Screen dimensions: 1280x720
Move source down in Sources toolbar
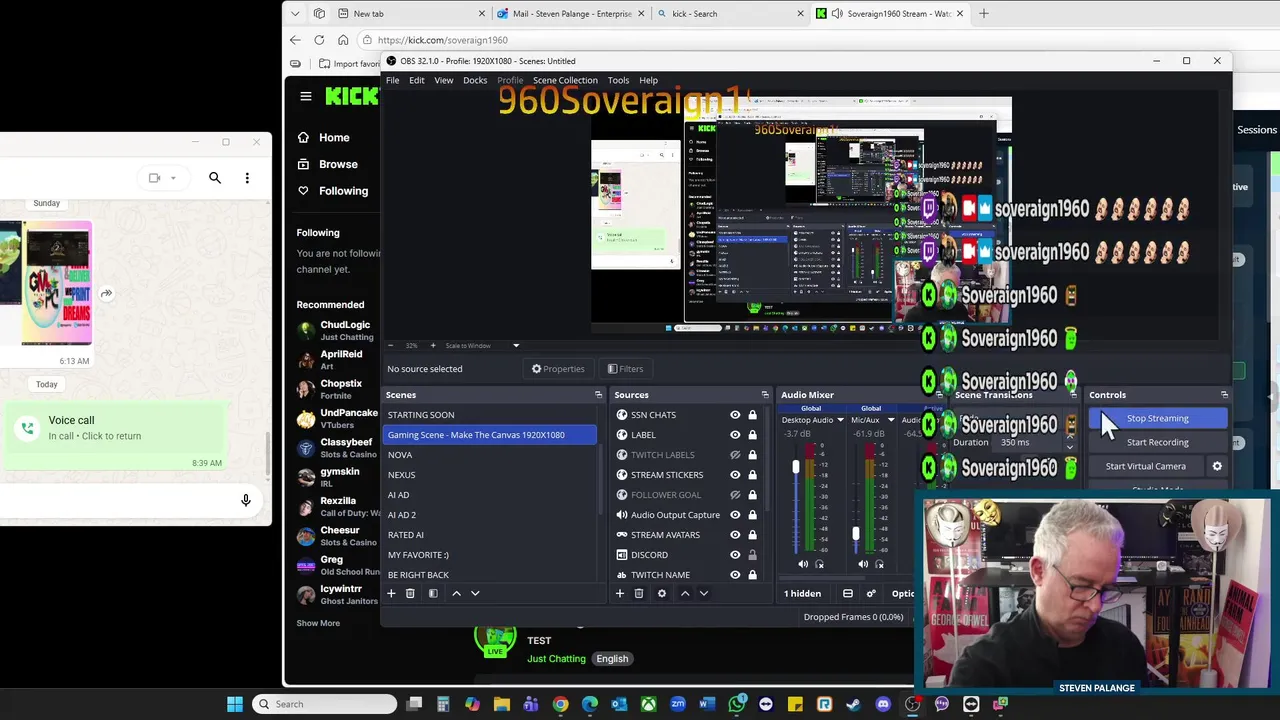pyautogui.click(x=704, y=593)
